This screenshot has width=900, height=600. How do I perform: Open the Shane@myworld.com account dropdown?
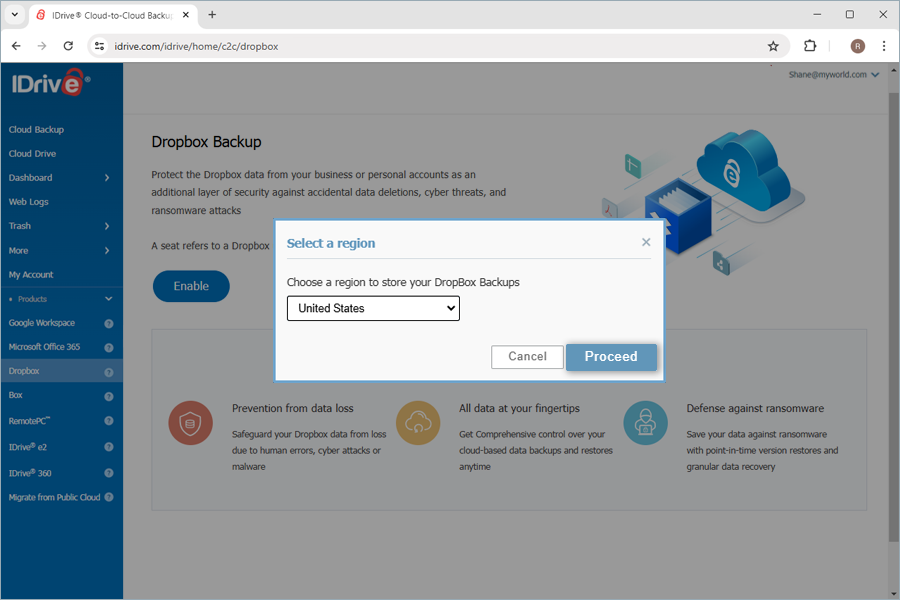[833, 75]
